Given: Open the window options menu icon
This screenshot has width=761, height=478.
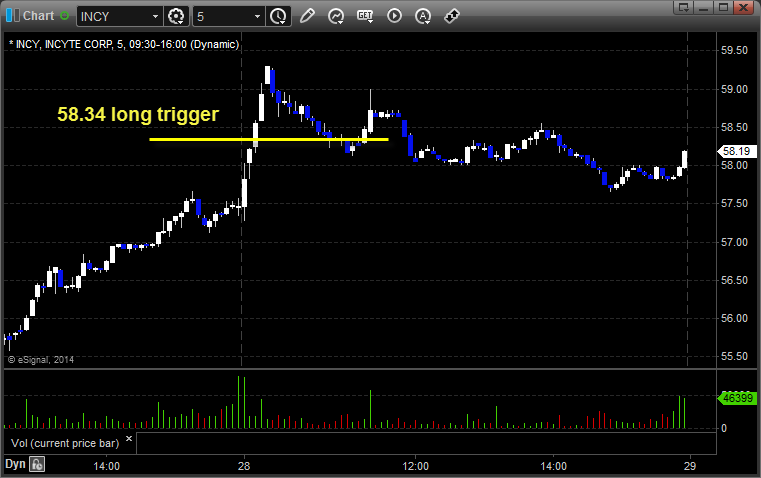Looking at the screenshot, I should point(683,7).
